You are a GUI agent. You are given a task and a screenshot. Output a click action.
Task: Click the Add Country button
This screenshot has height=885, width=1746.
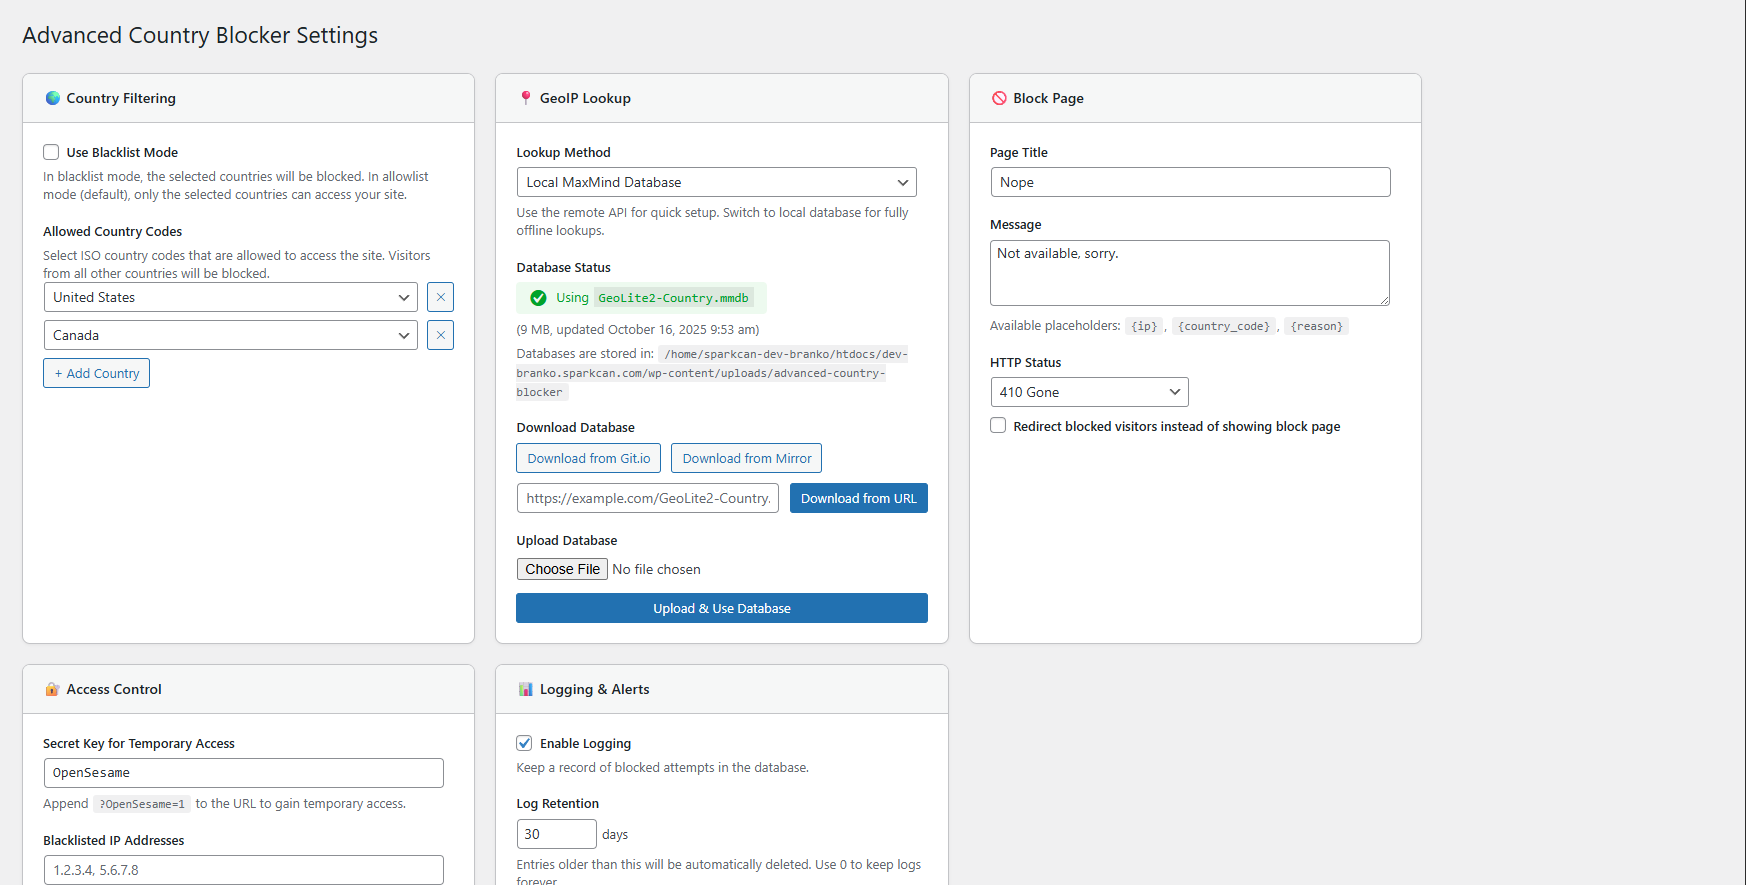coord(97,373)
